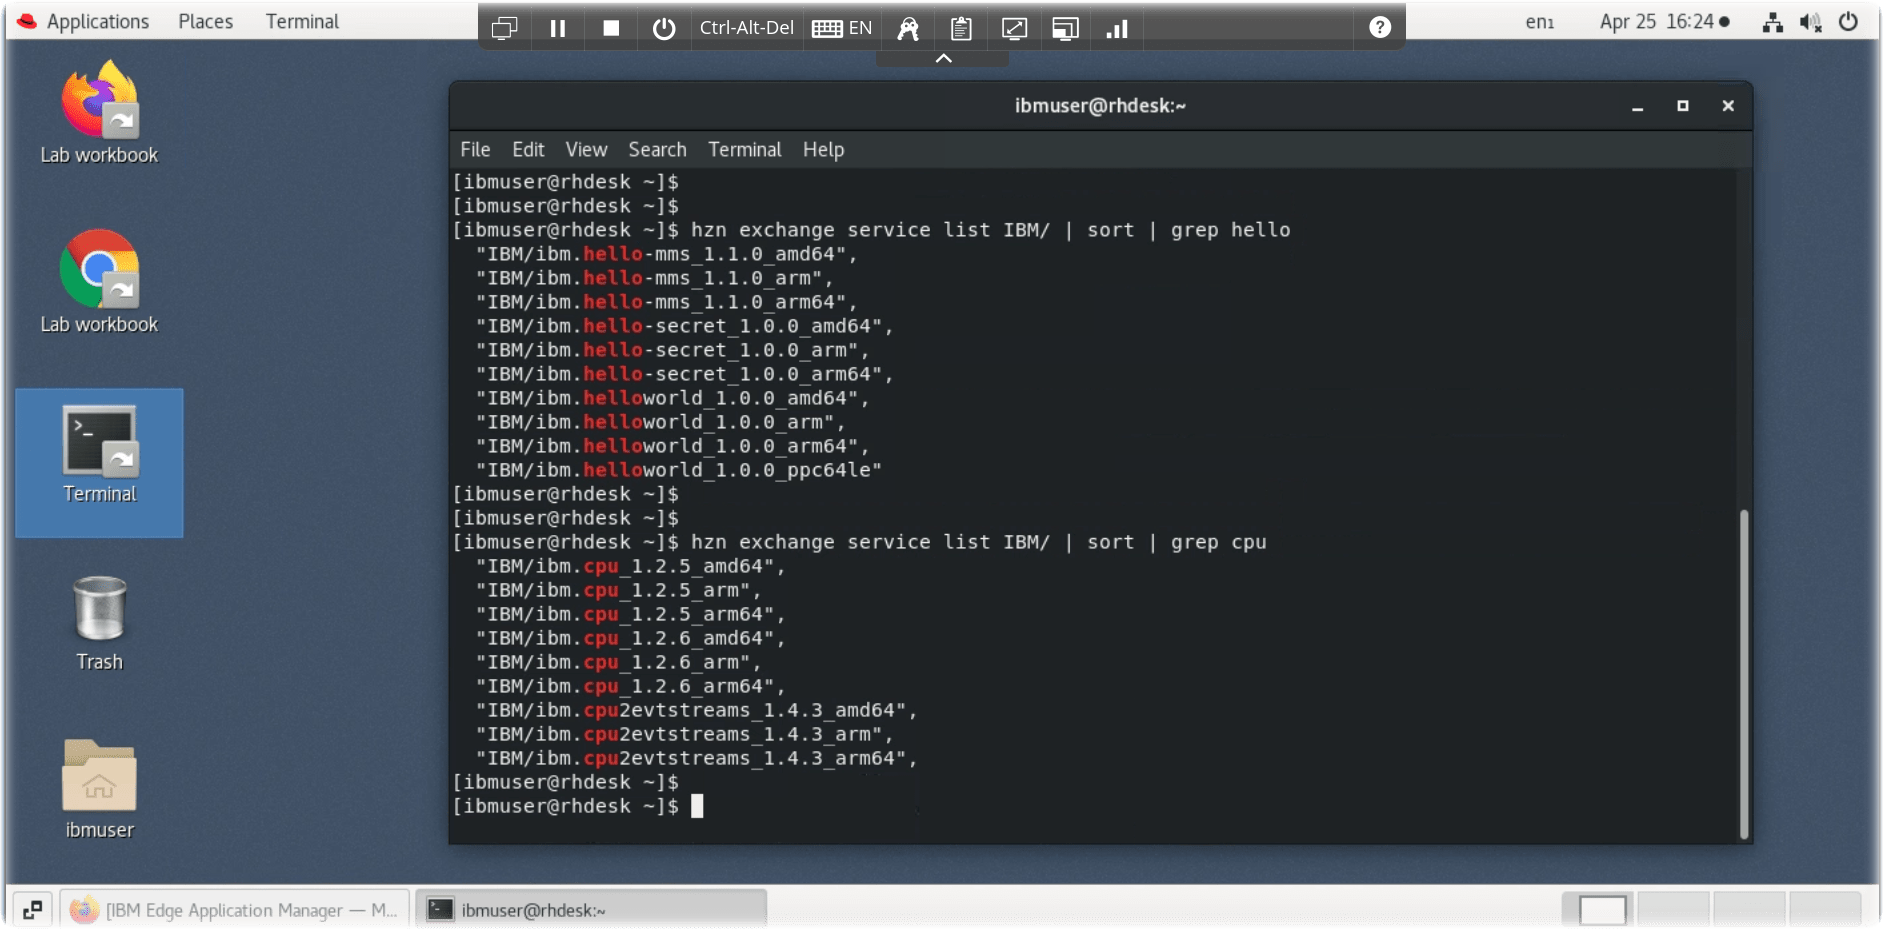Open the Apr 25 16:24 clock
The height and width of the screenshot is (929, 1883).
pos(1663,21)
